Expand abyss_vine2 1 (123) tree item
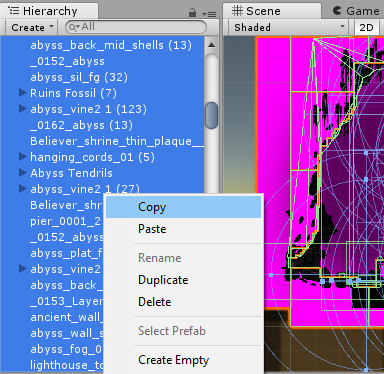384x374 pixels. coord(22,109)
